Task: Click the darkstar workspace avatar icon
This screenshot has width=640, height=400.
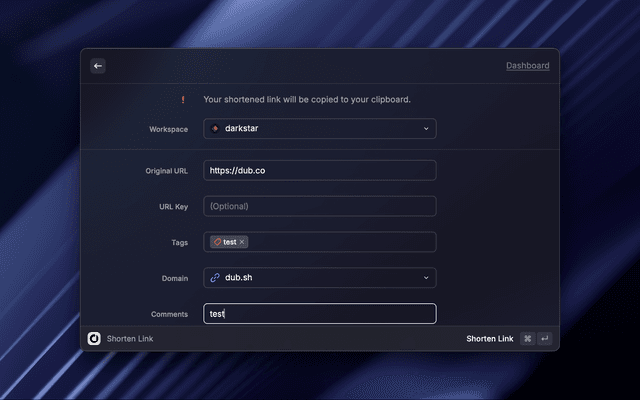Action: tap(215, 129)
